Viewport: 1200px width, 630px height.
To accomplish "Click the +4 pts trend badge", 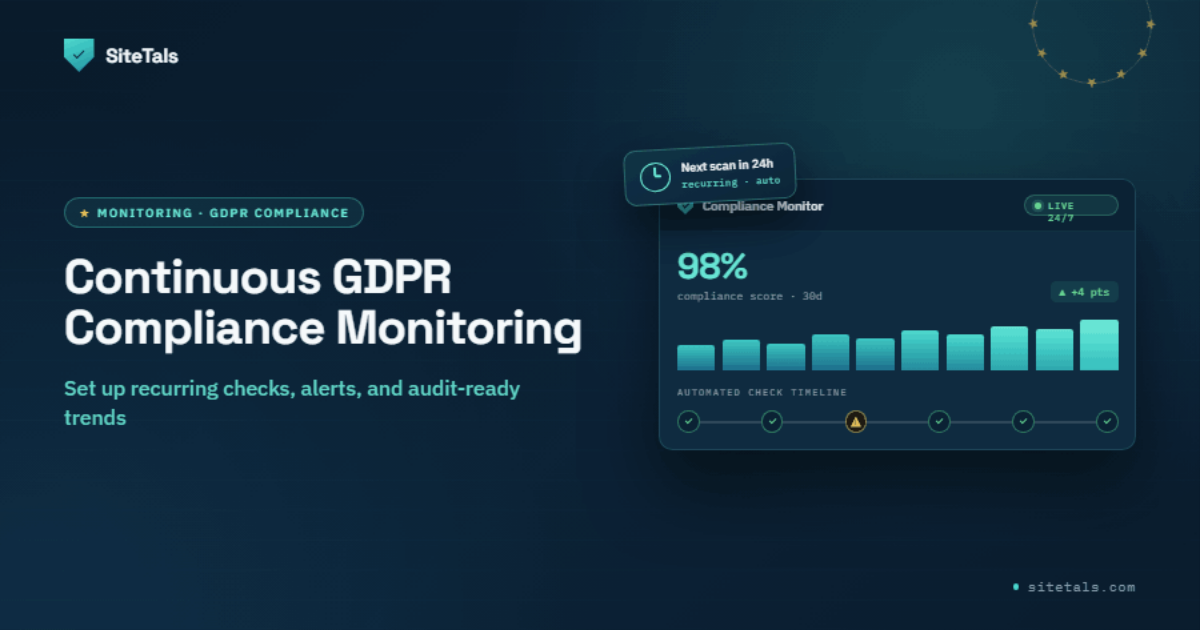I will coord(1084,292).
